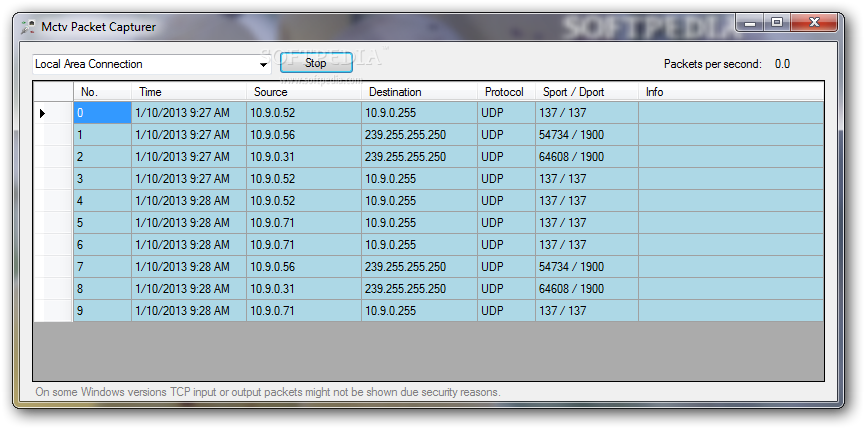The width and height of the screenshot is (865, 429).
Task: Click source 10.9.0.31 in row 2
Action: 304,157
